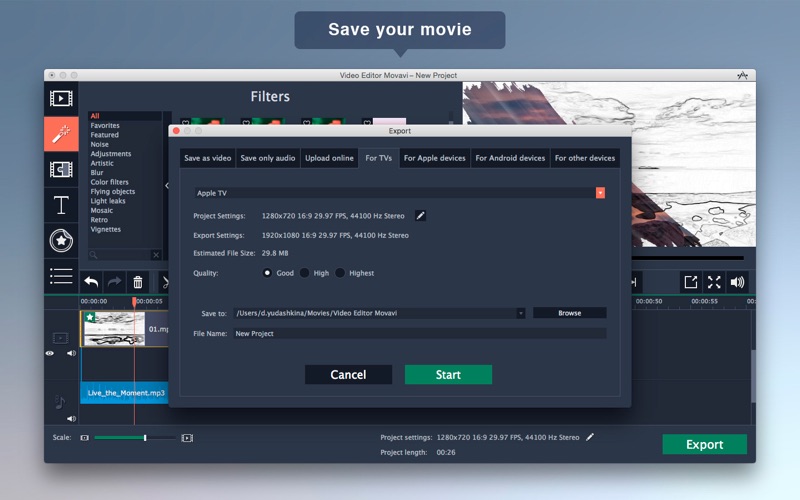Open the Apple TV device dropdown
This screenshot has height=500, width=800.
click(x=600, y=193)
